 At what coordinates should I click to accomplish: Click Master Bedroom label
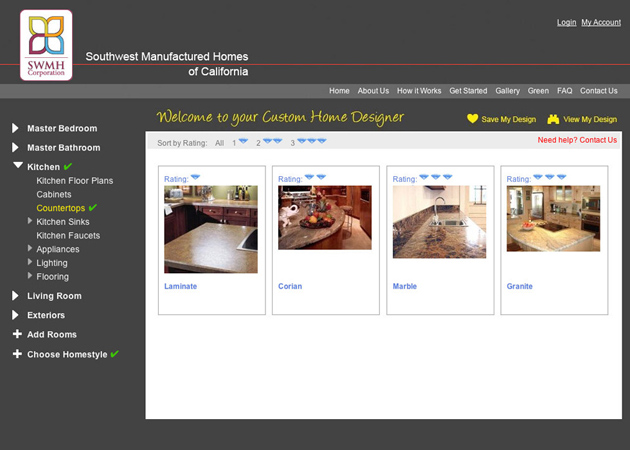(62, 129)
